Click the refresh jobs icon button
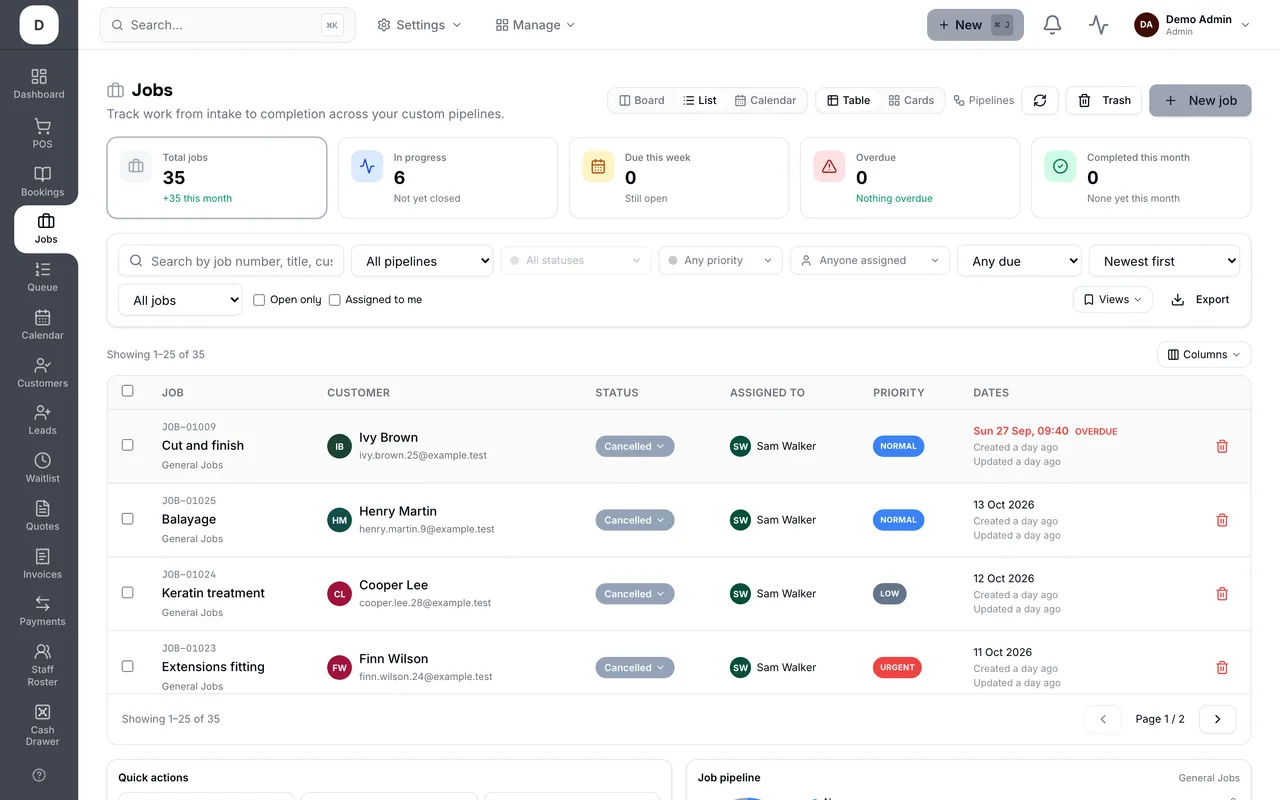 1040,100
